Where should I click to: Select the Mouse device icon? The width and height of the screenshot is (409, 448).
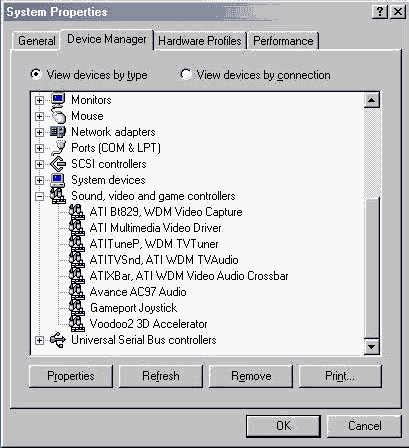[x=58, y=116]
